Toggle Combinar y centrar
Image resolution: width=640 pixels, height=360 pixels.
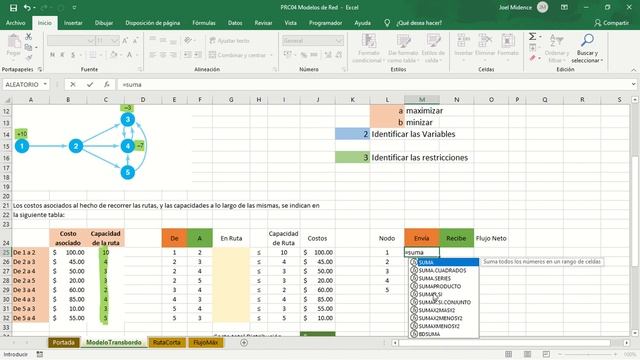tap(237, 55)
